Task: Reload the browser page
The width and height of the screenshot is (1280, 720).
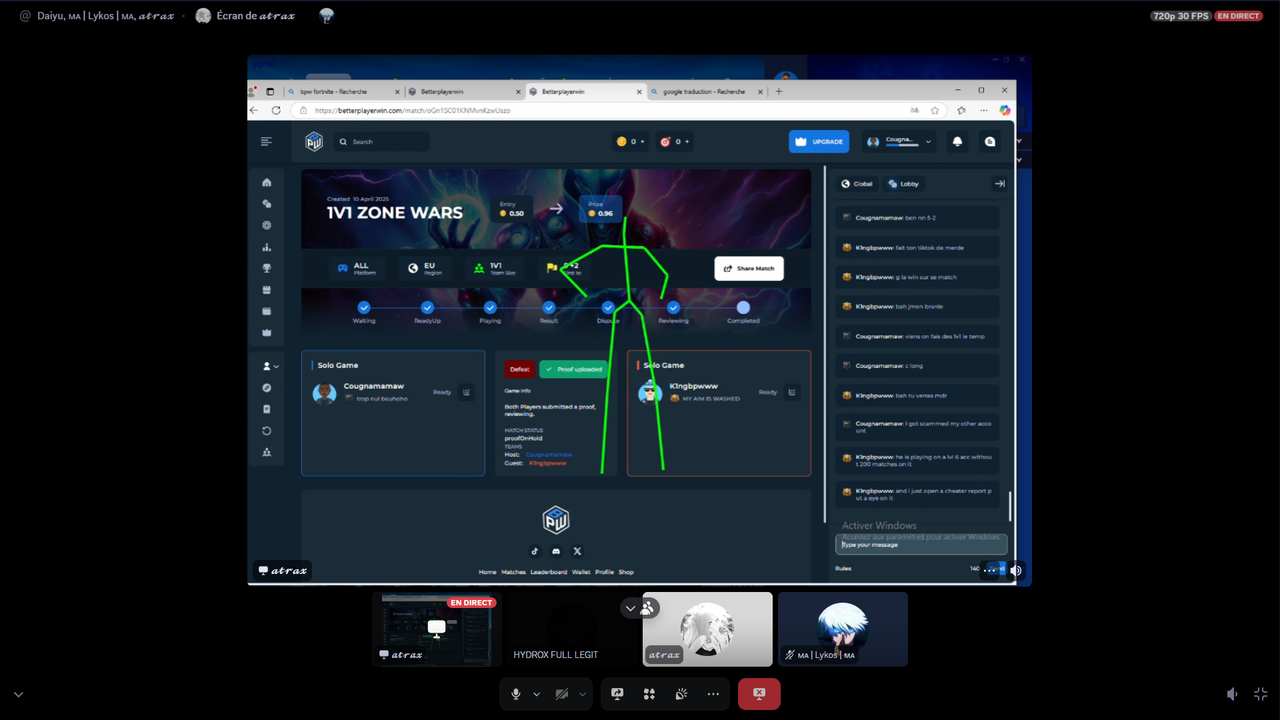Action: click(276, 110)
